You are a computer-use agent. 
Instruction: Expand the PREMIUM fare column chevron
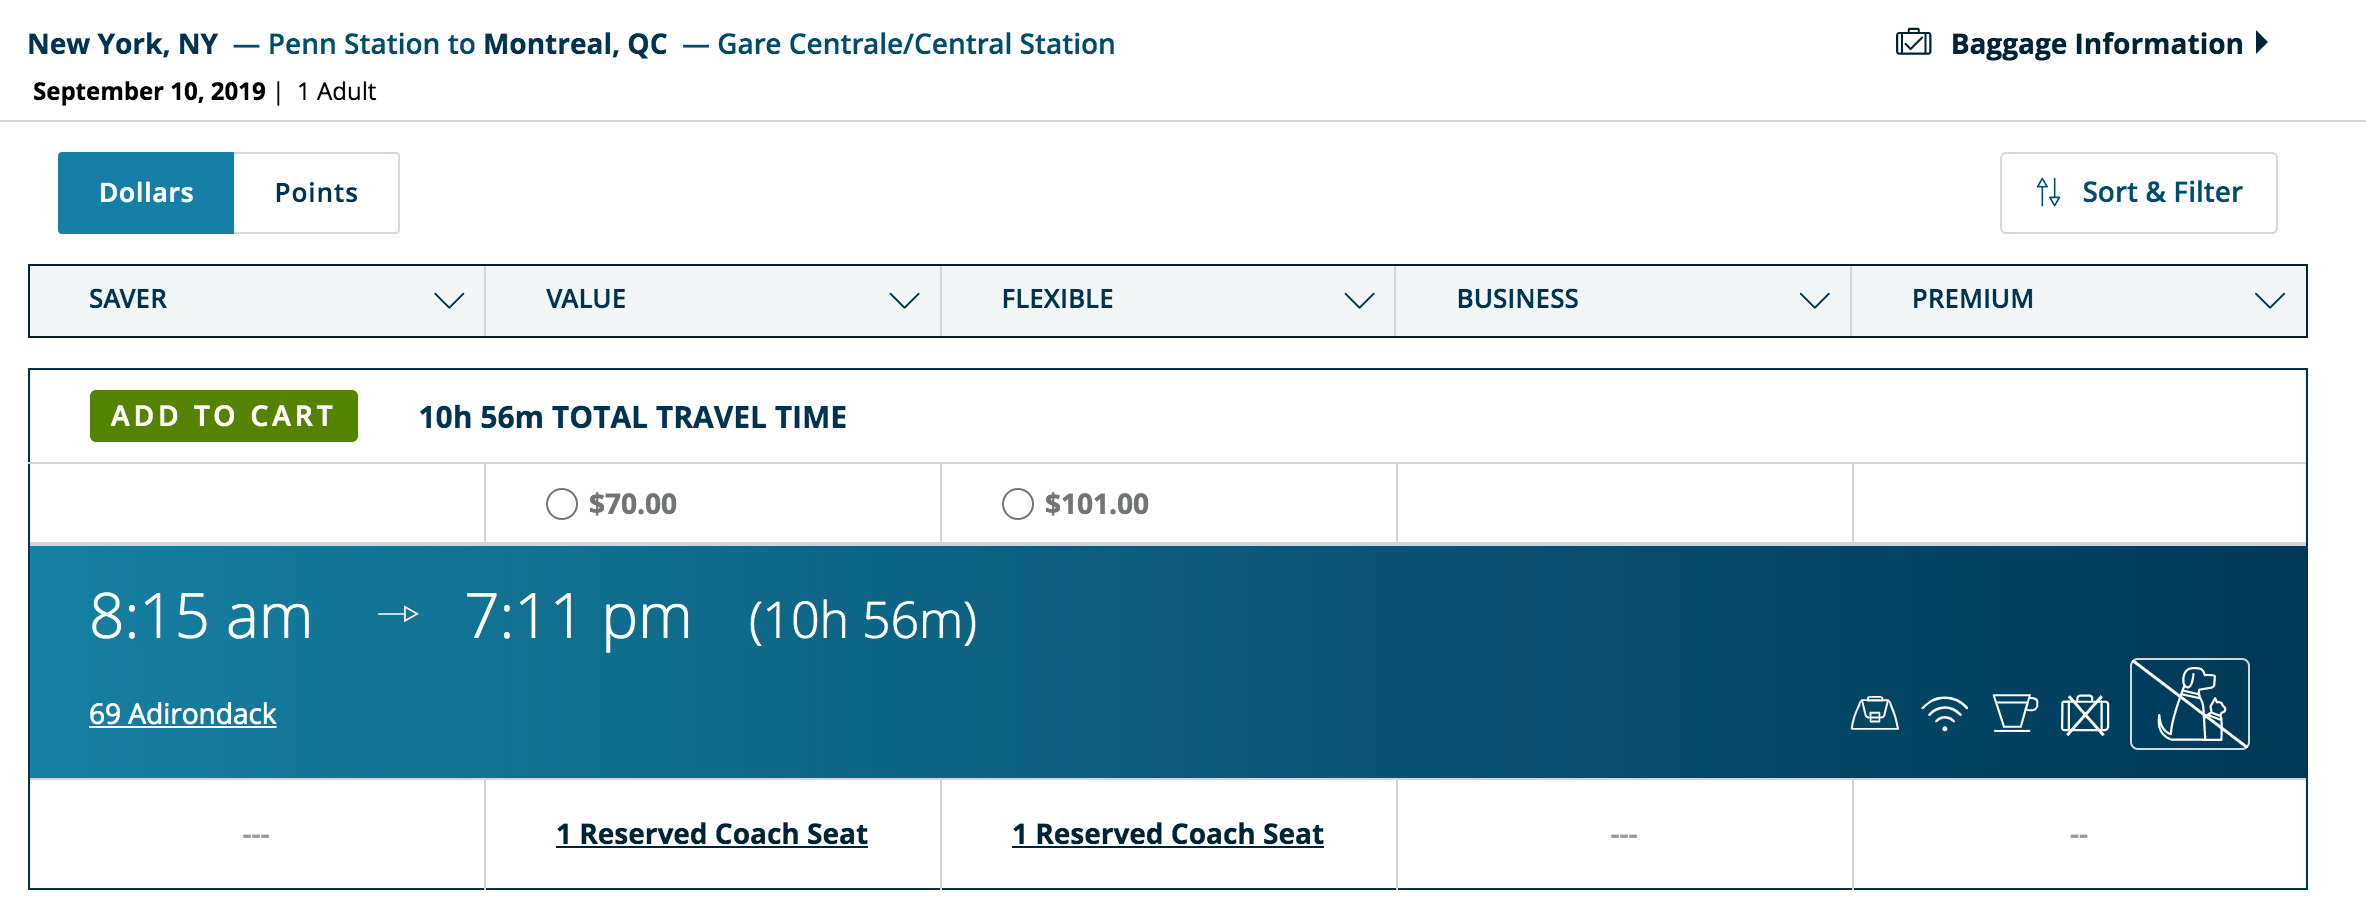[2270, 300]
